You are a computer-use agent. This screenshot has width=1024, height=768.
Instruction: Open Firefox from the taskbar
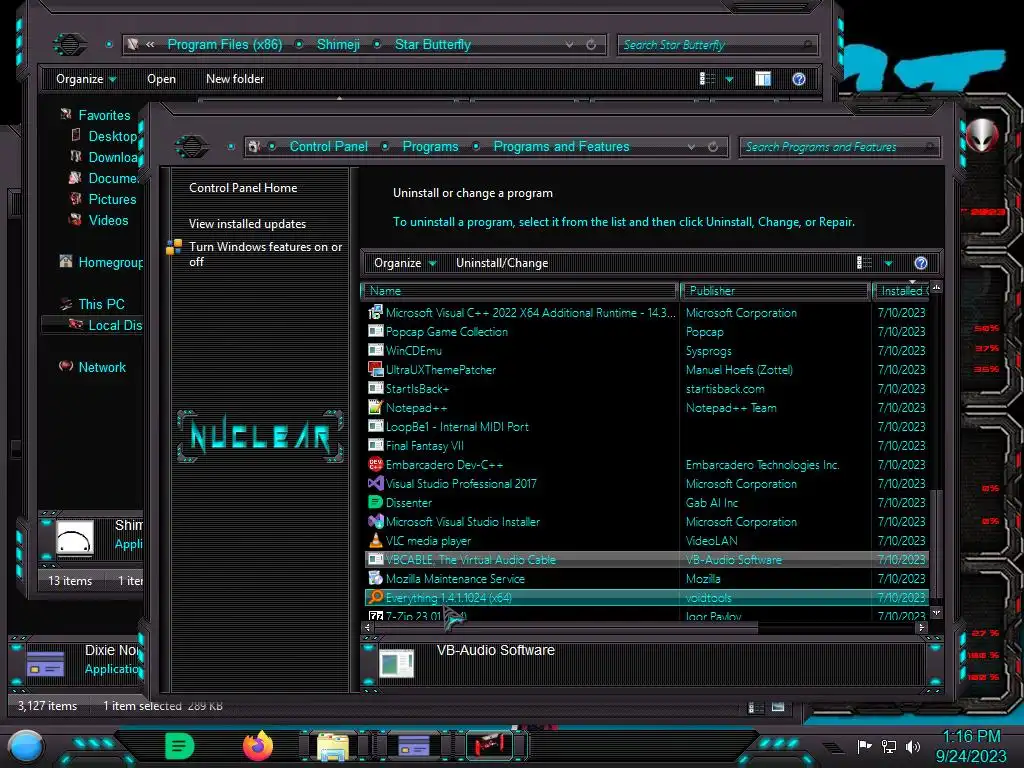(258, 745)
